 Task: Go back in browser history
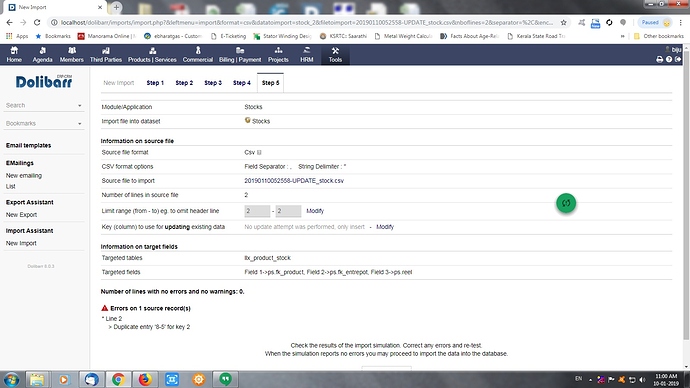pos(10,22)
